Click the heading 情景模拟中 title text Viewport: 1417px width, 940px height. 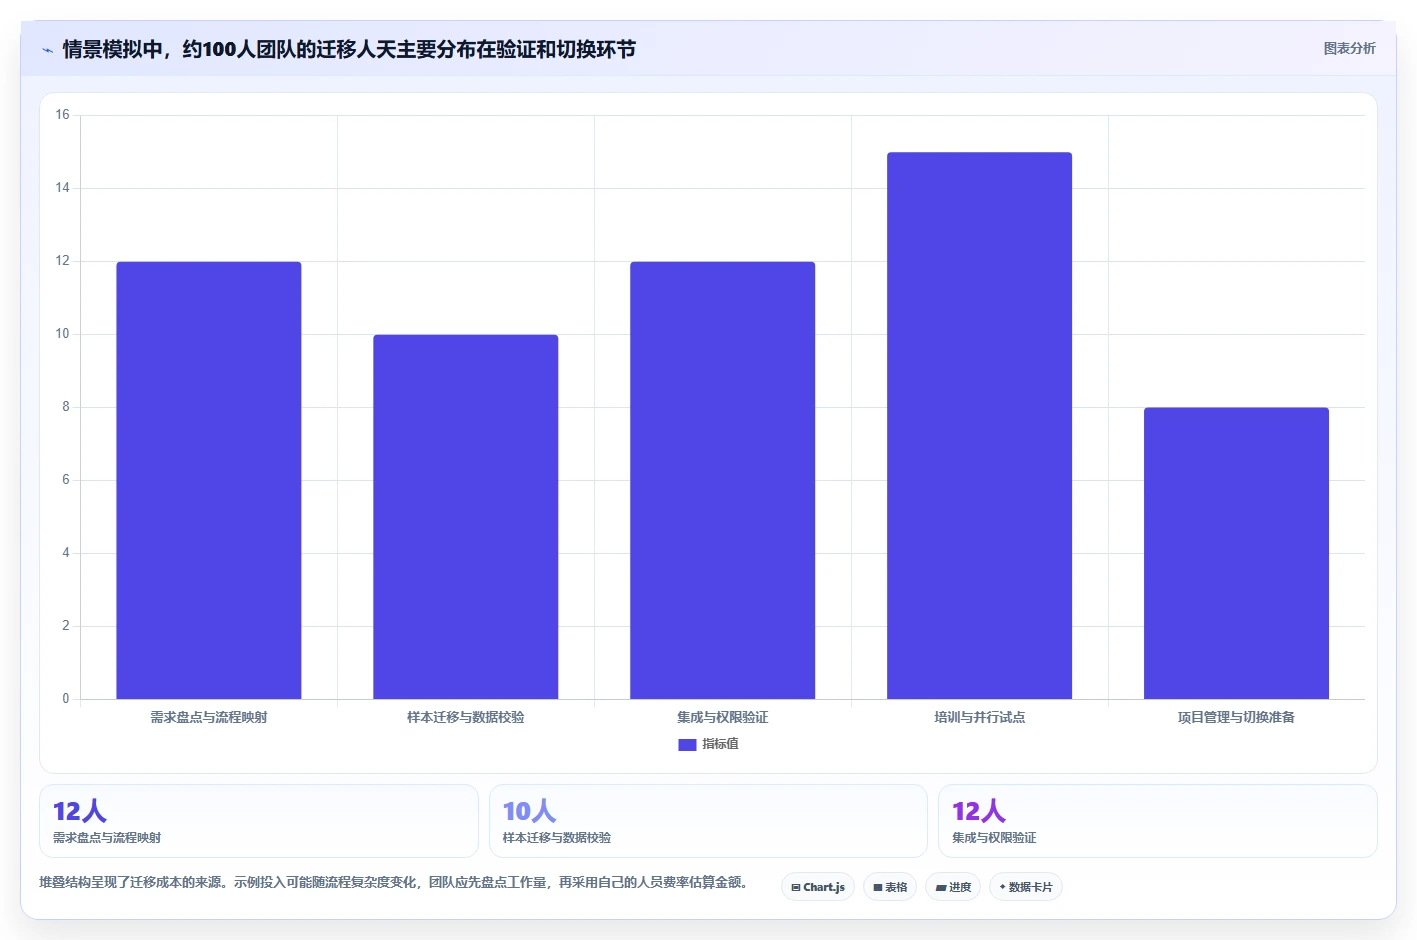[349, 49]
